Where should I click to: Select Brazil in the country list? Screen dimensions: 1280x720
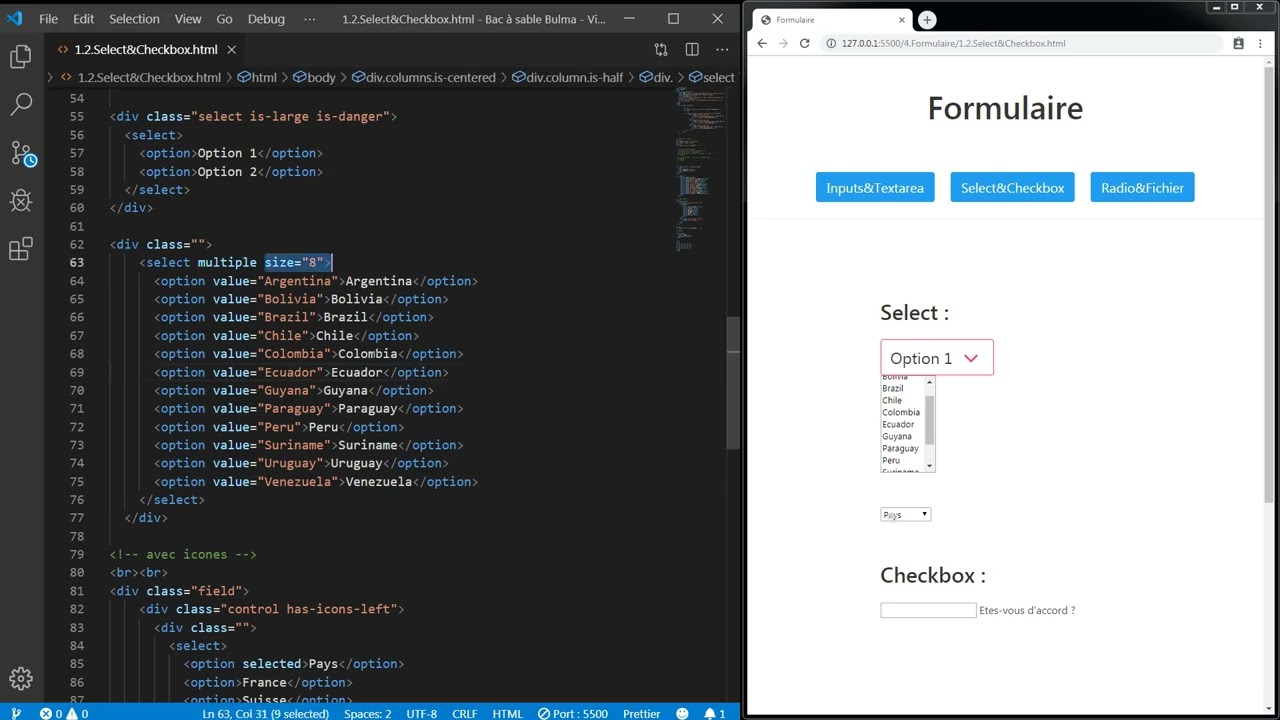click(x=893, y=388)
